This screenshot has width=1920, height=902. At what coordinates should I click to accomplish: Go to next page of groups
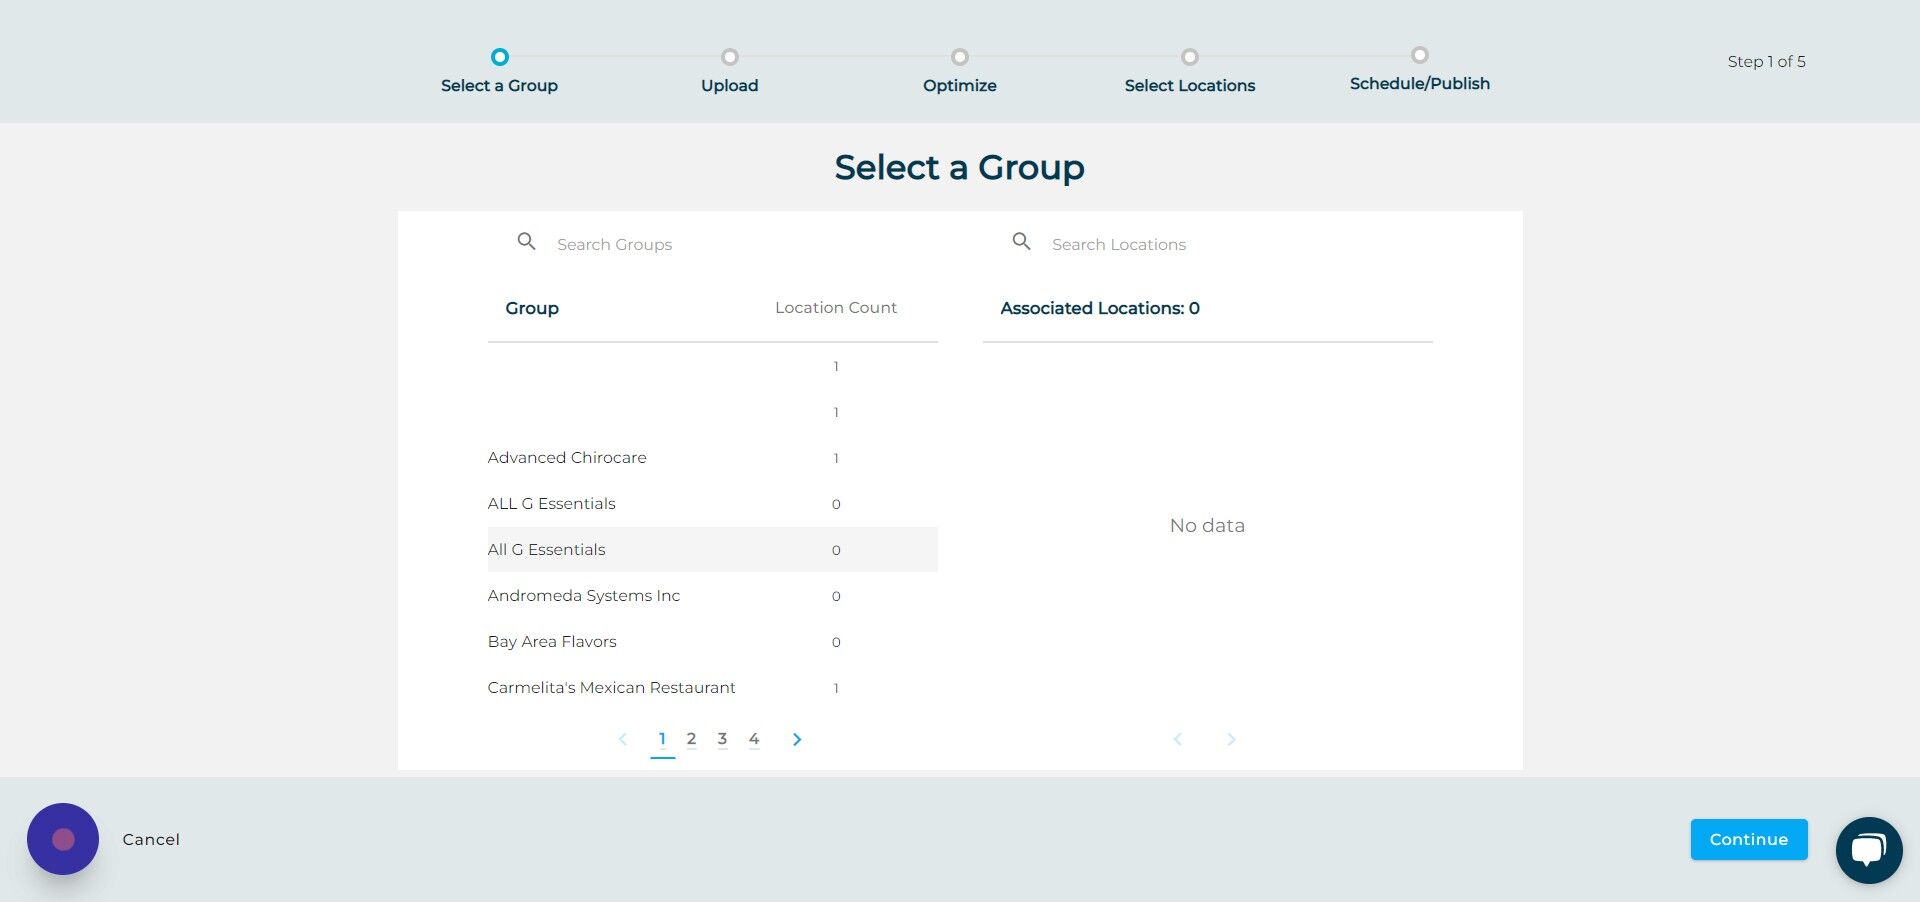point(797,740)
